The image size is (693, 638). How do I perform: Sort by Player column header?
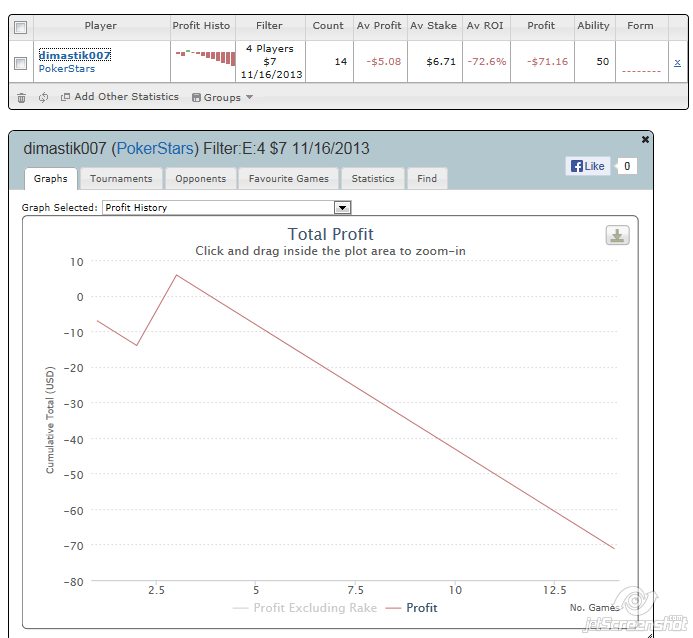pyautogui.click(x=101, y=26)
